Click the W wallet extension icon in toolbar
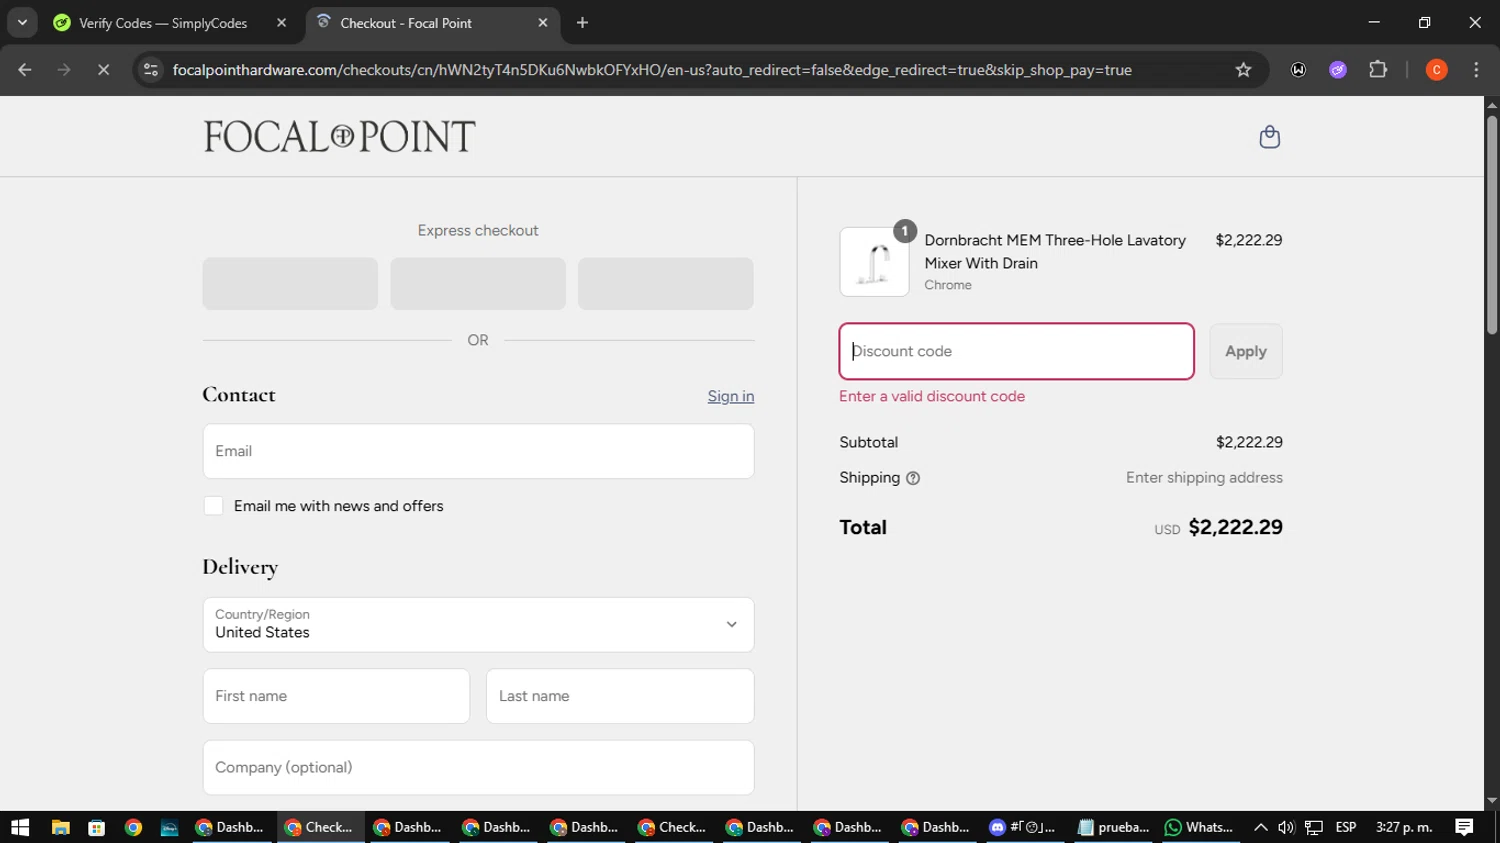This screenshot has width=1500, height=843. point(1298,70)
